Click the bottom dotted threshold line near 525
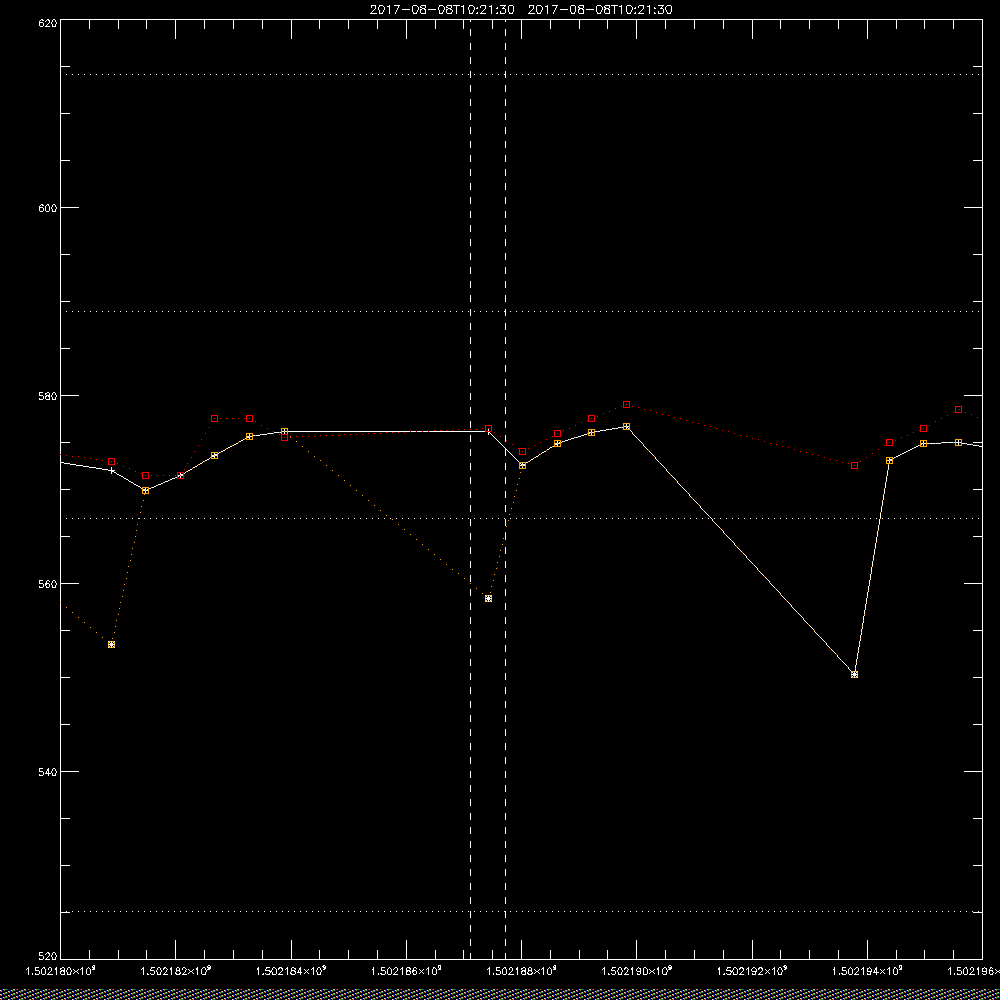 tap(521, 912)
